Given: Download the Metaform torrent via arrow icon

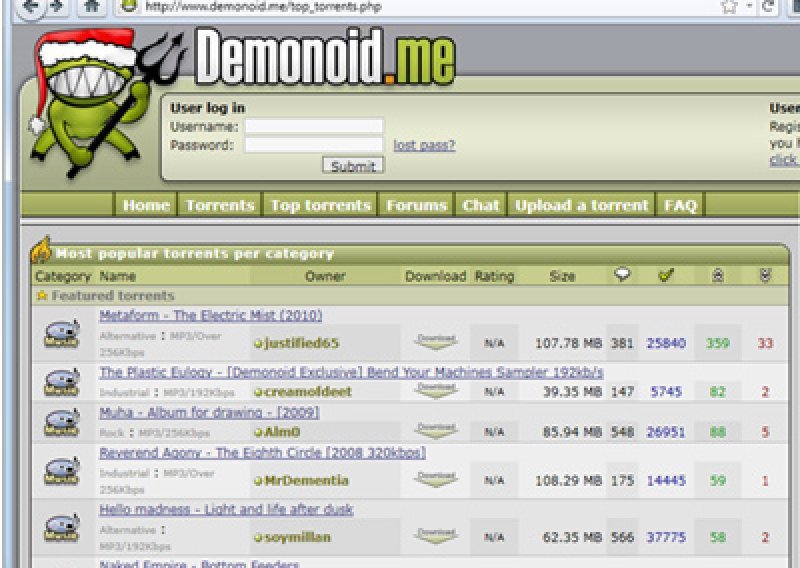Looking at the screenshot, I should click(x=436, y=341).
